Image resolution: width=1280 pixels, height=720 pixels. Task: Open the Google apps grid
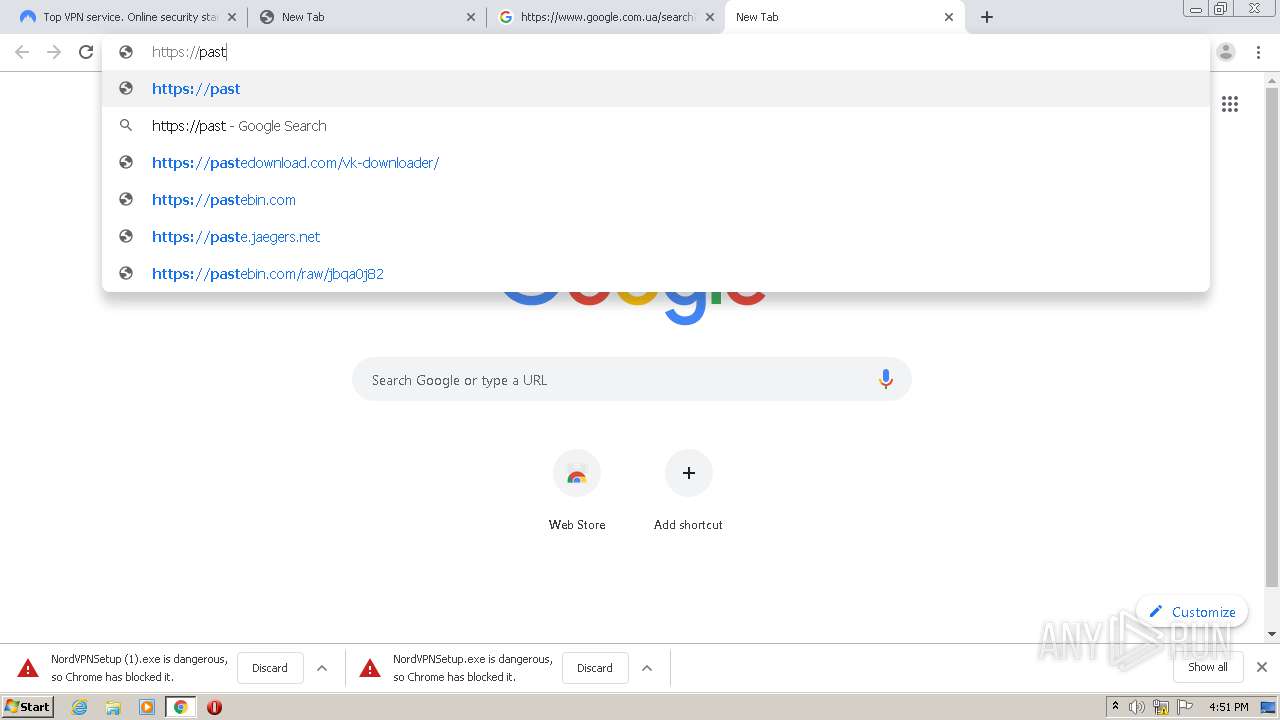1230,104
